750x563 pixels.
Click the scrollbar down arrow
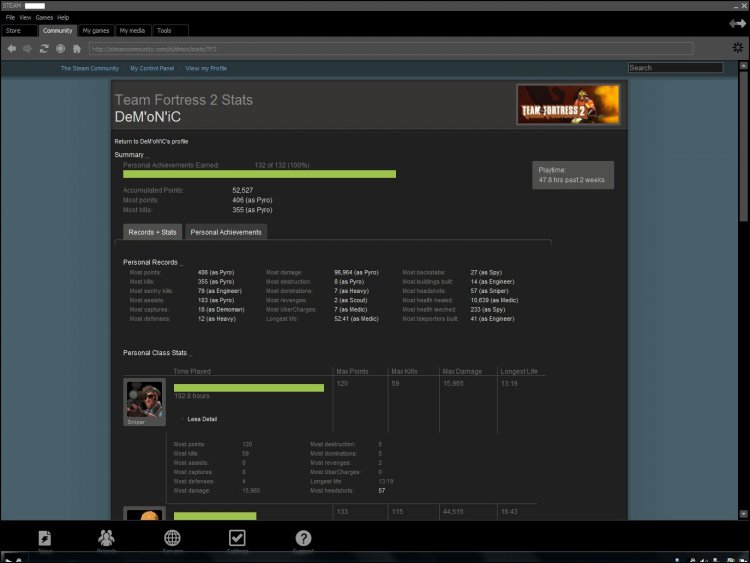743,514
